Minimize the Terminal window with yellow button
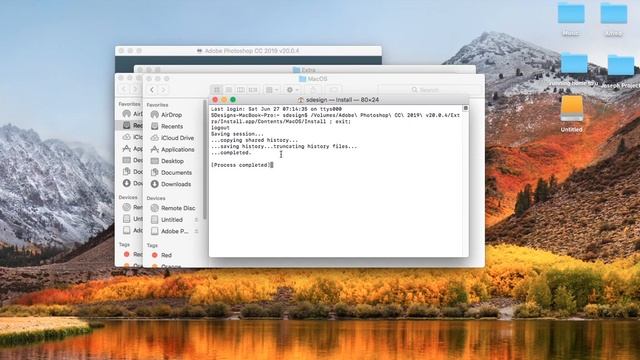 224,100
